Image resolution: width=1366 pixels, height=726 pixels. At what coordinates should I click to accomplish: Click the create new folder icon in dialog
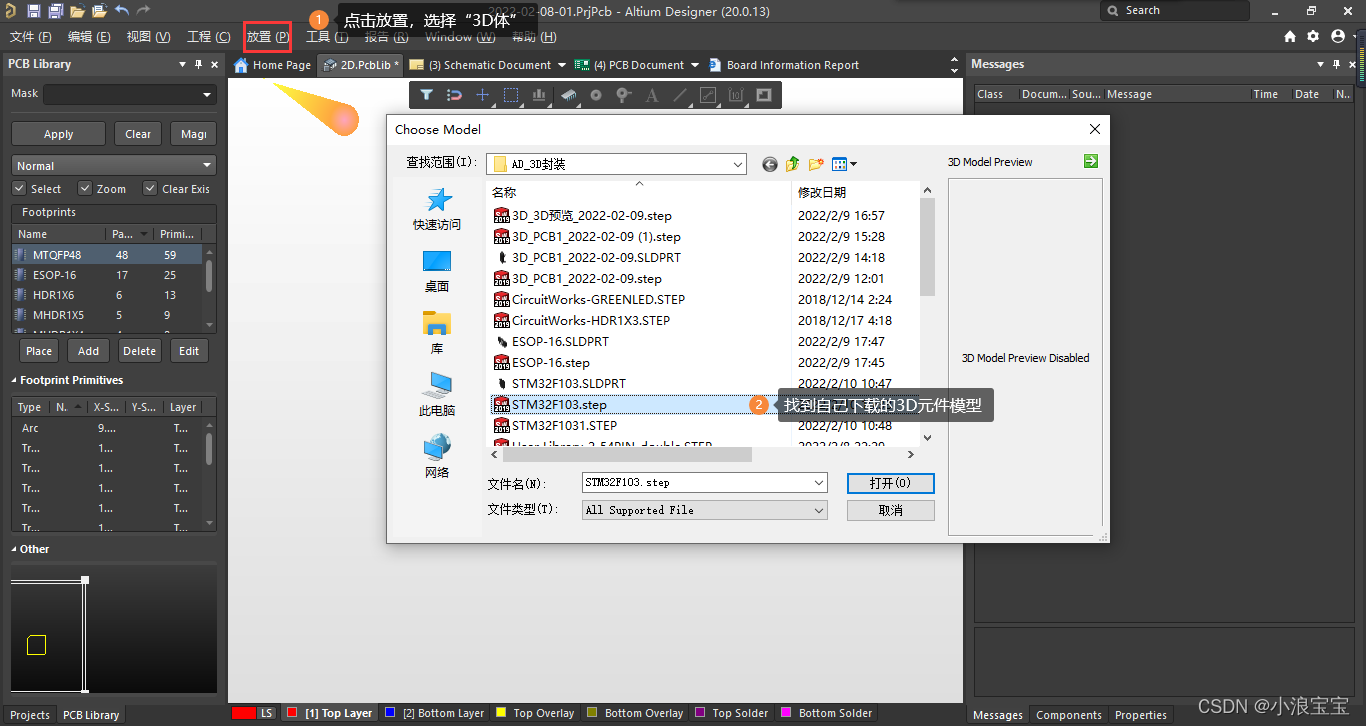pyautogui.click(x=816, y=164)
